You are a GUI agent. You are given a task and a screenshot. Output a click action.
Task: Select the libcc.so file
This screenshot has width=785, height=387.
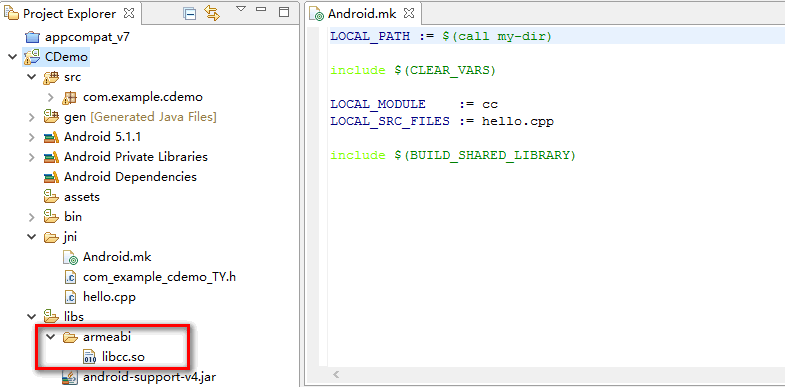coord(123,357)
